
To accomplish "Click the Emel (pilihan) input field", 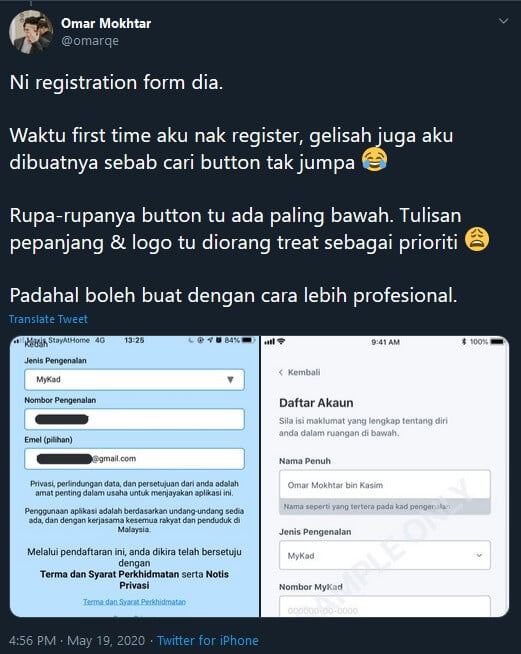I will 134,458.
